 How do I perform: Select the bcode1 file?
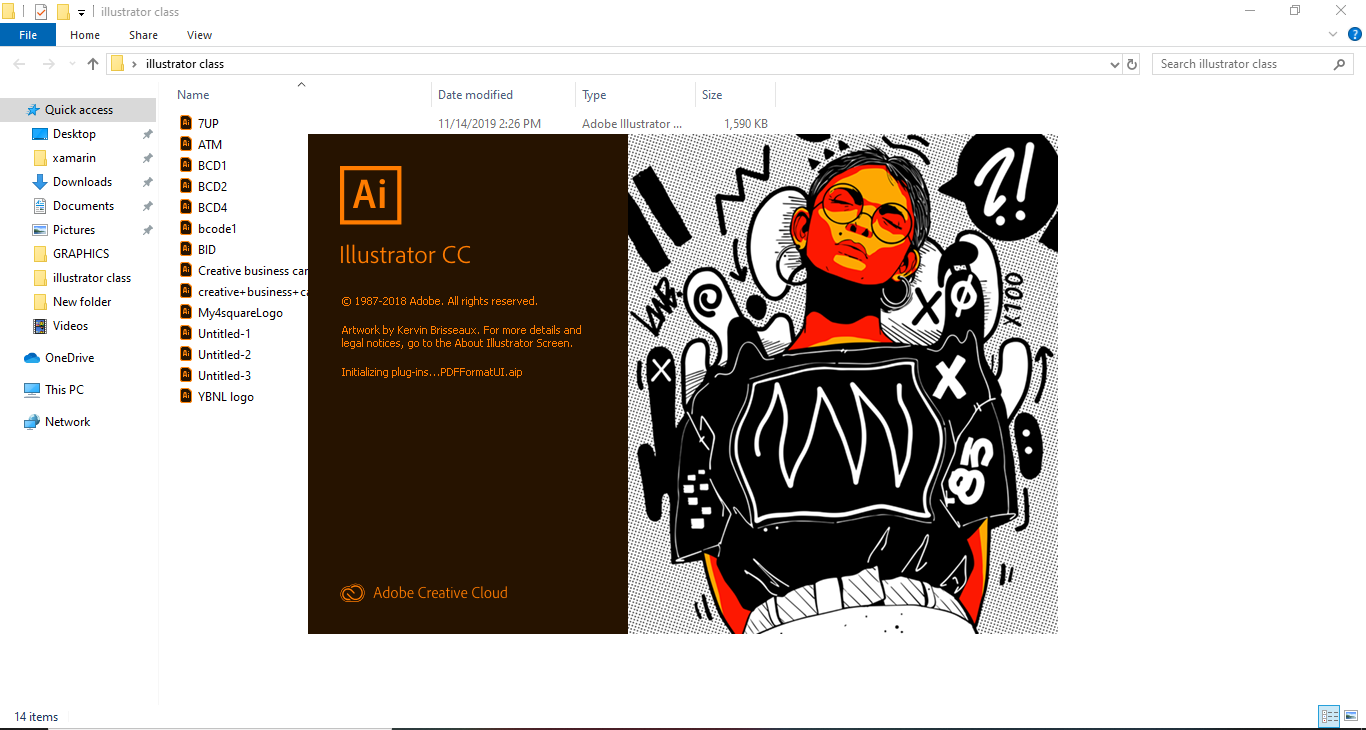(217, 229)
